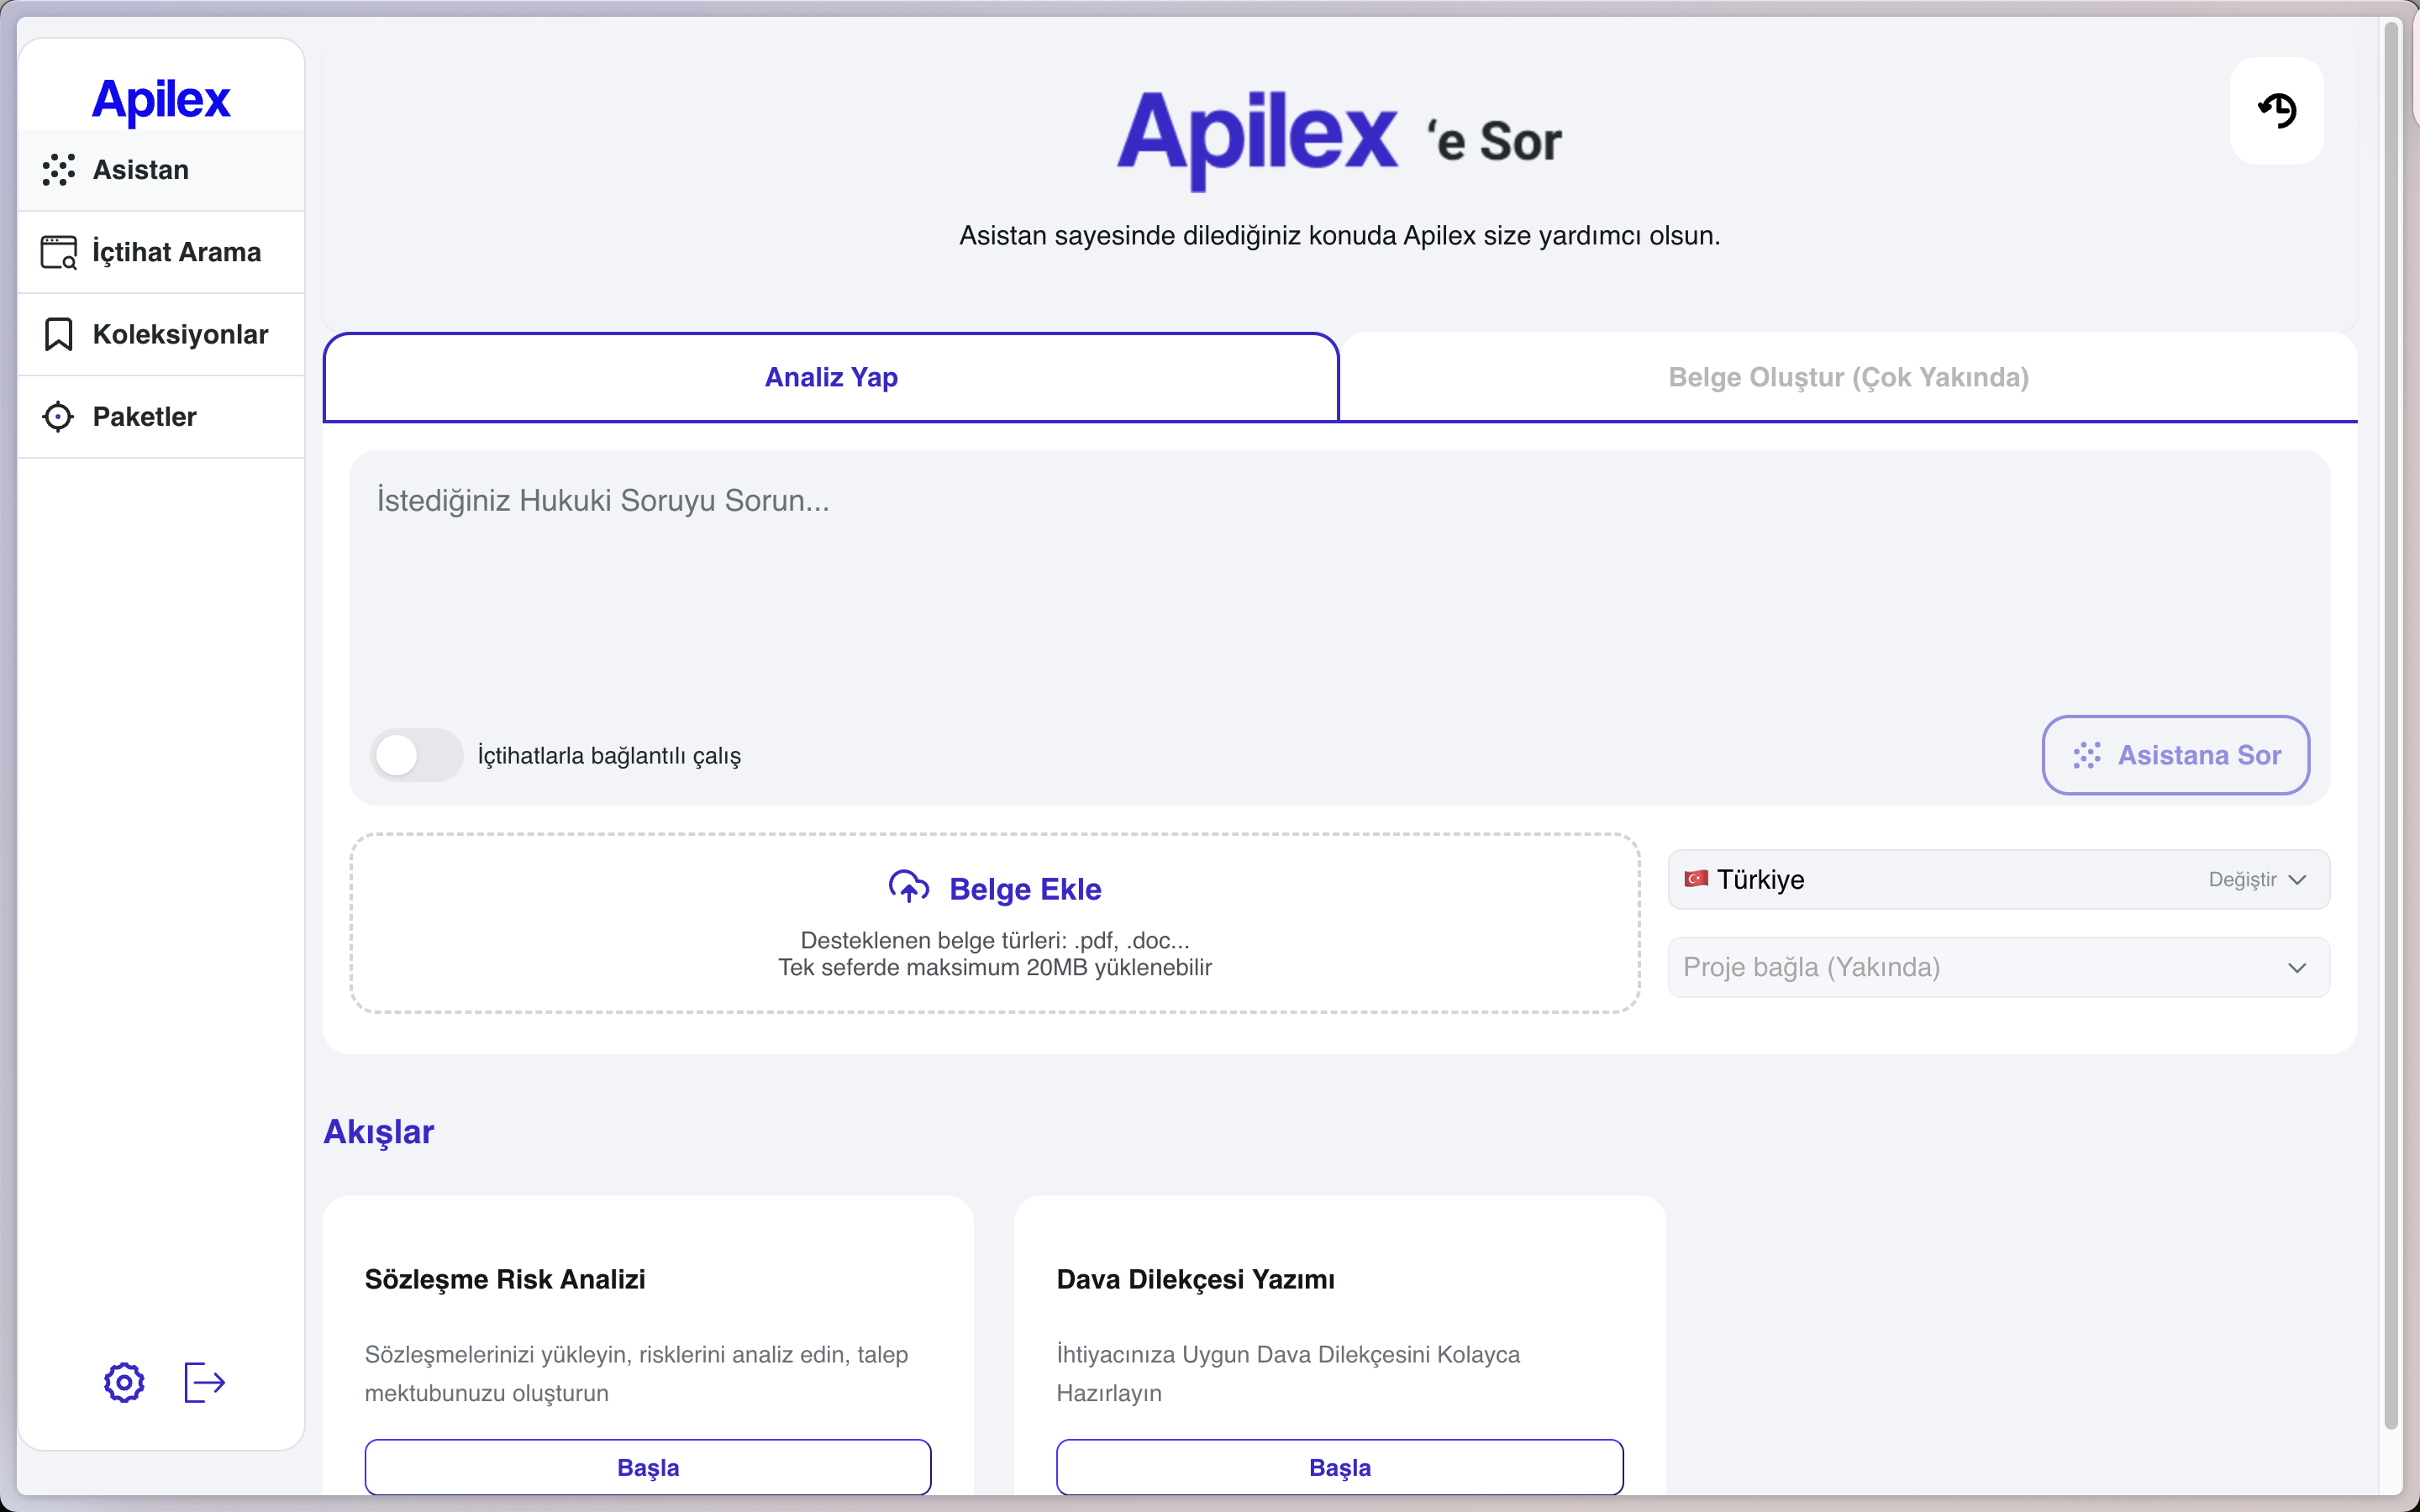Go to İçtihat Arama in sidebar
The image size is (2420, 1512).
161,252
